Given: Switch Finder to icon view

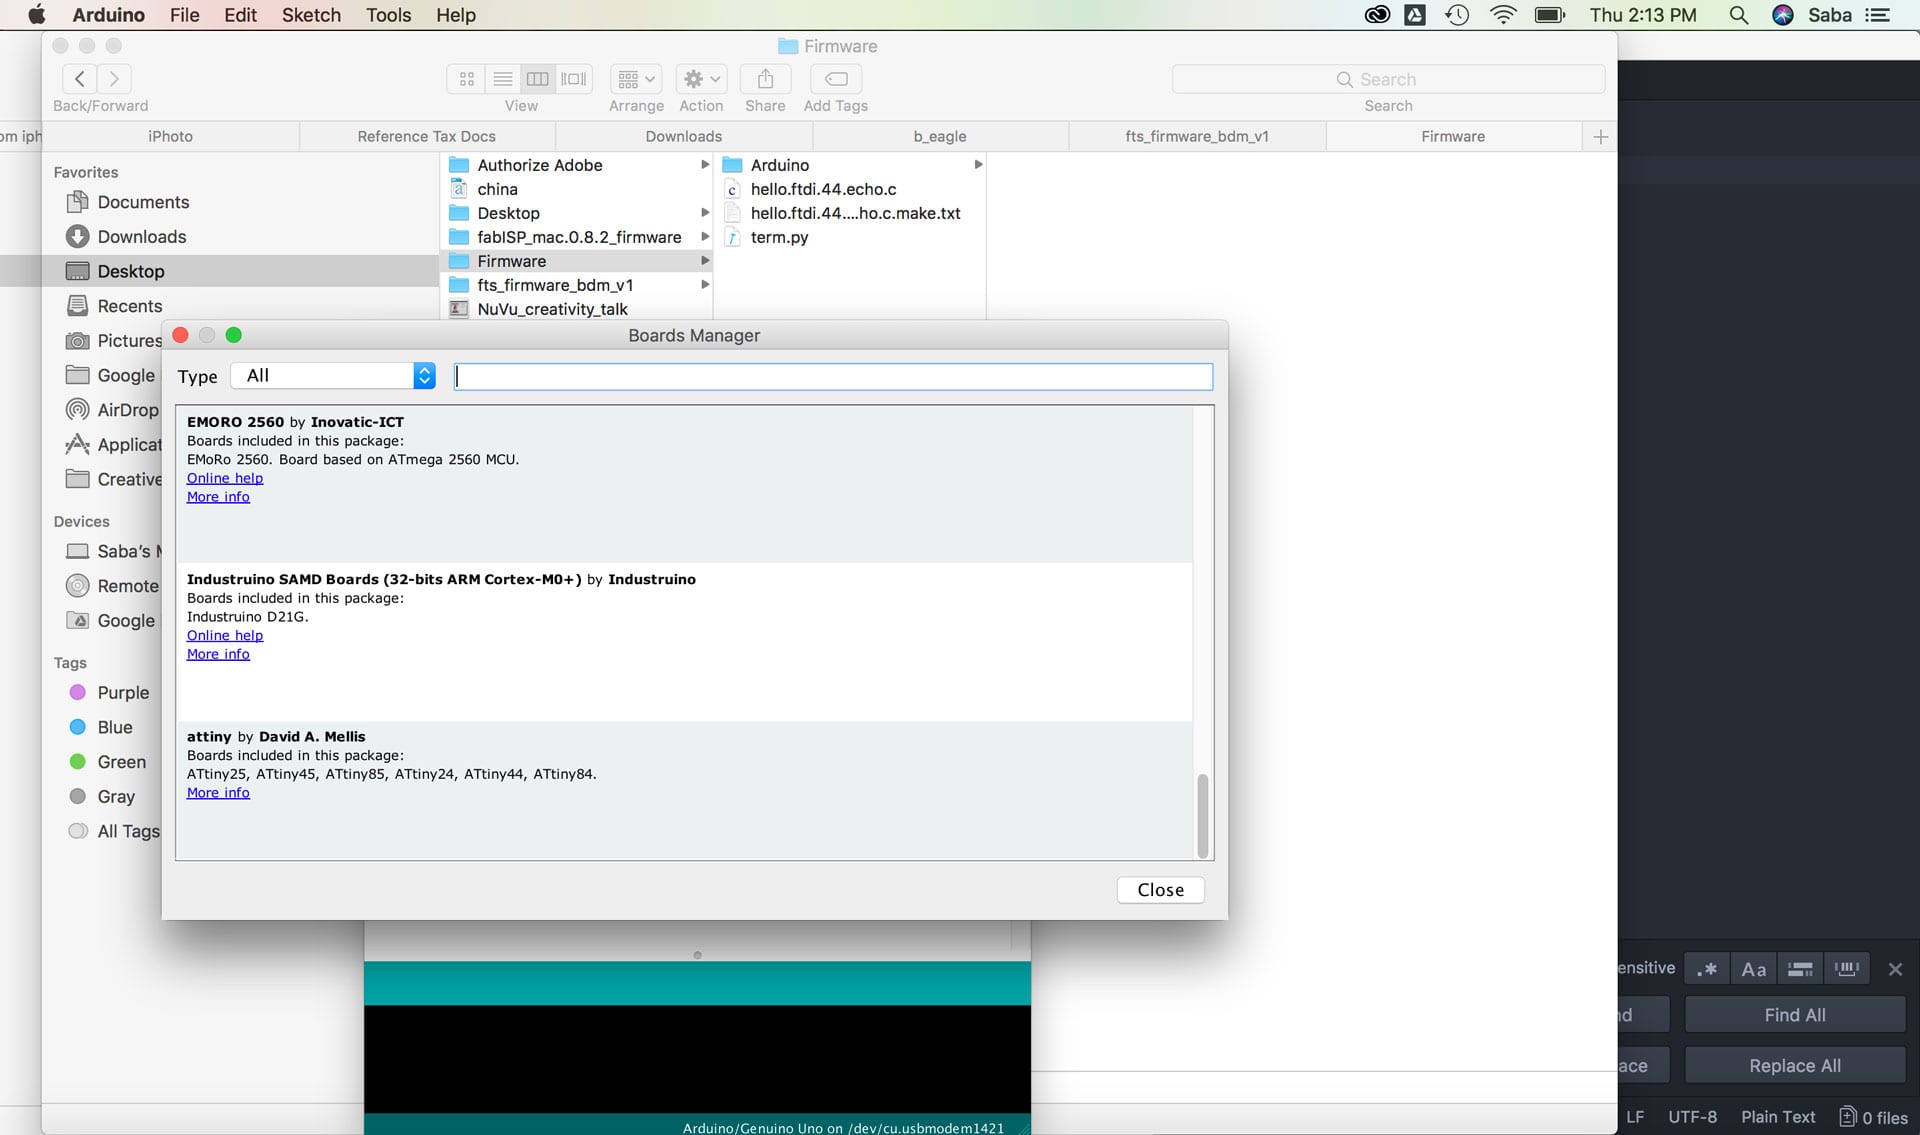Looking at the screenshot, I should coord(466,79).
